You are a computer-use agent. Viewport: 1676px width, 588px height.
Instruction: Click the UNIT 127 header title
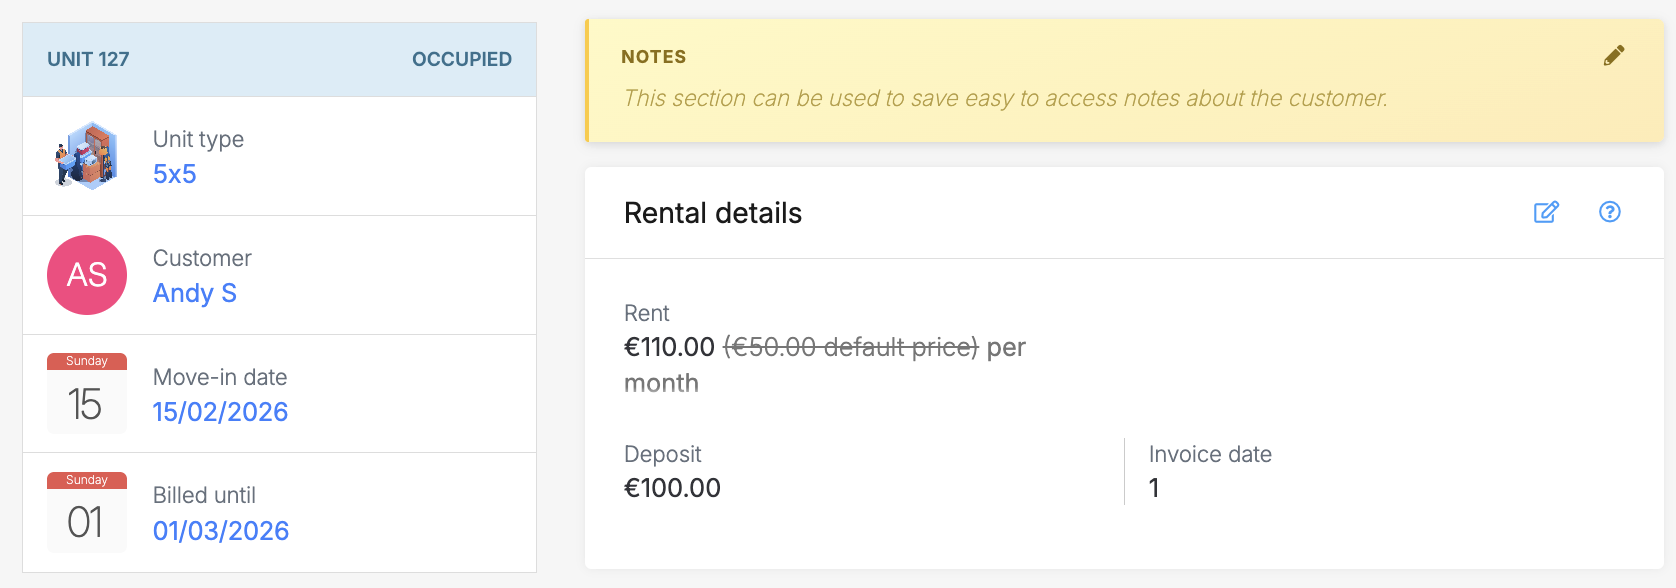[88, 59]
